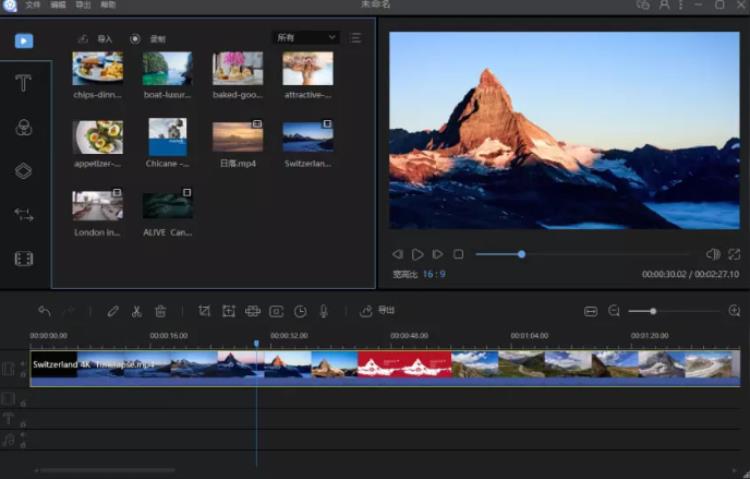Open the Overlays tab in the sidebar
This screenshot has height=479, width=750.
[24, 171]
